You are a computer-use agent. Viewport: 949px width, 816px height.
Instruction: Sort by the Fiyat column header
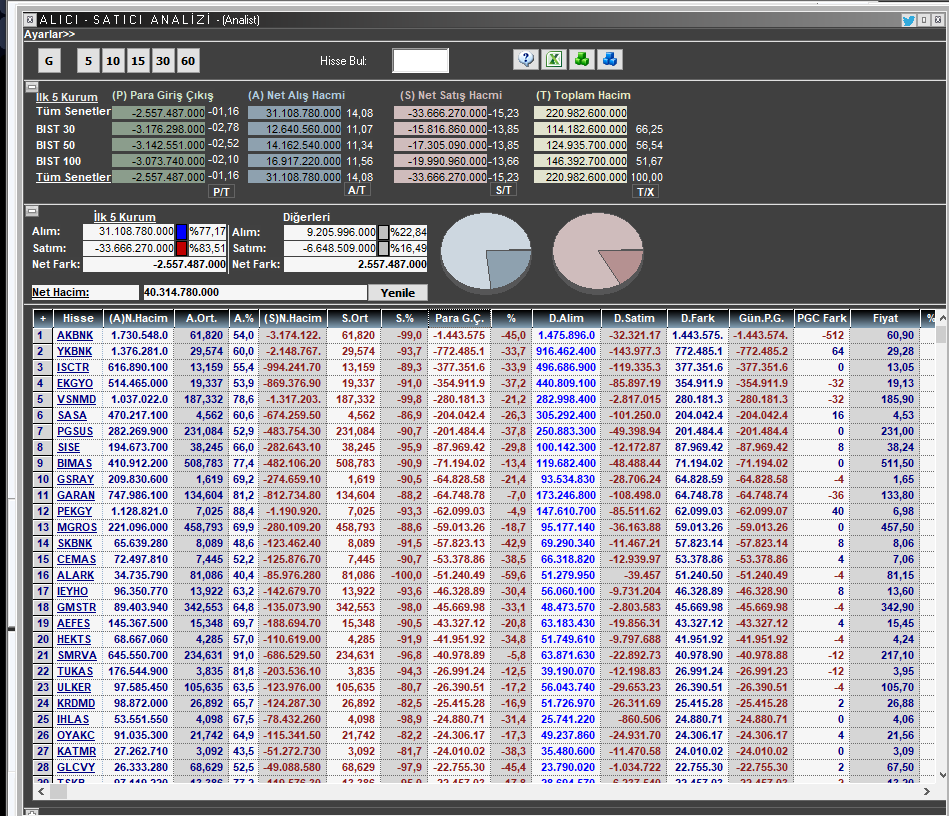[x=885, y=318]
